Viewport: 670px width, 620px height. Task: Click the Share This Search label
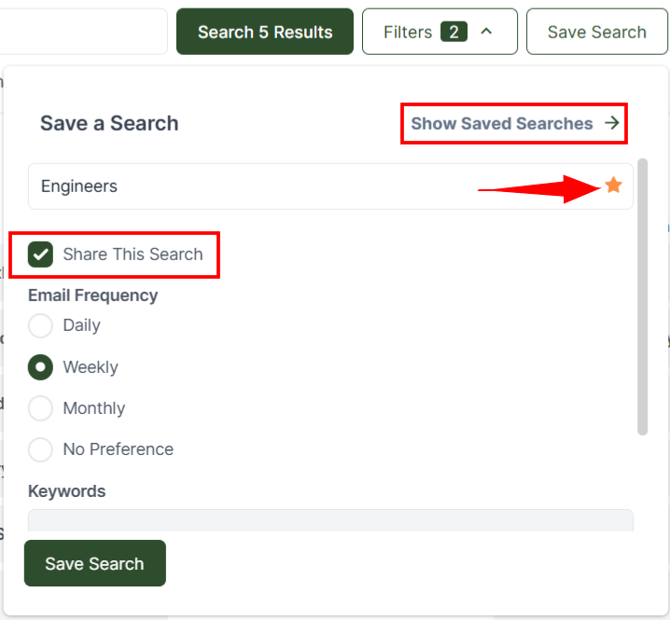133,254
